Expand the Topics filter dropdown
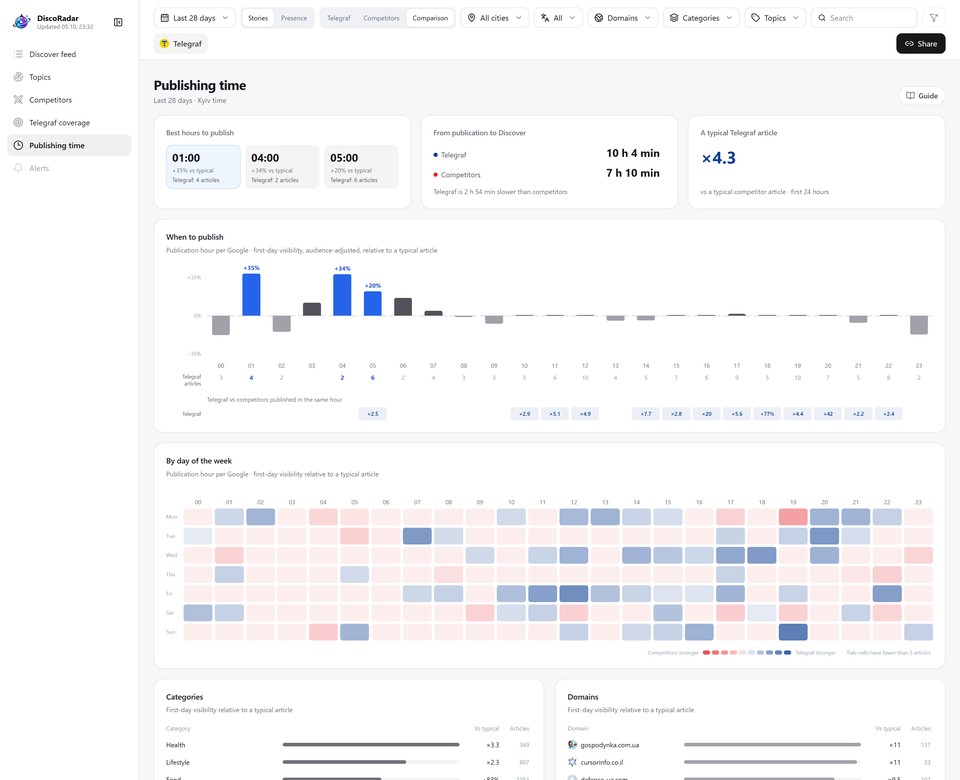This screenshot has height=780, width=960. [775, 18]
